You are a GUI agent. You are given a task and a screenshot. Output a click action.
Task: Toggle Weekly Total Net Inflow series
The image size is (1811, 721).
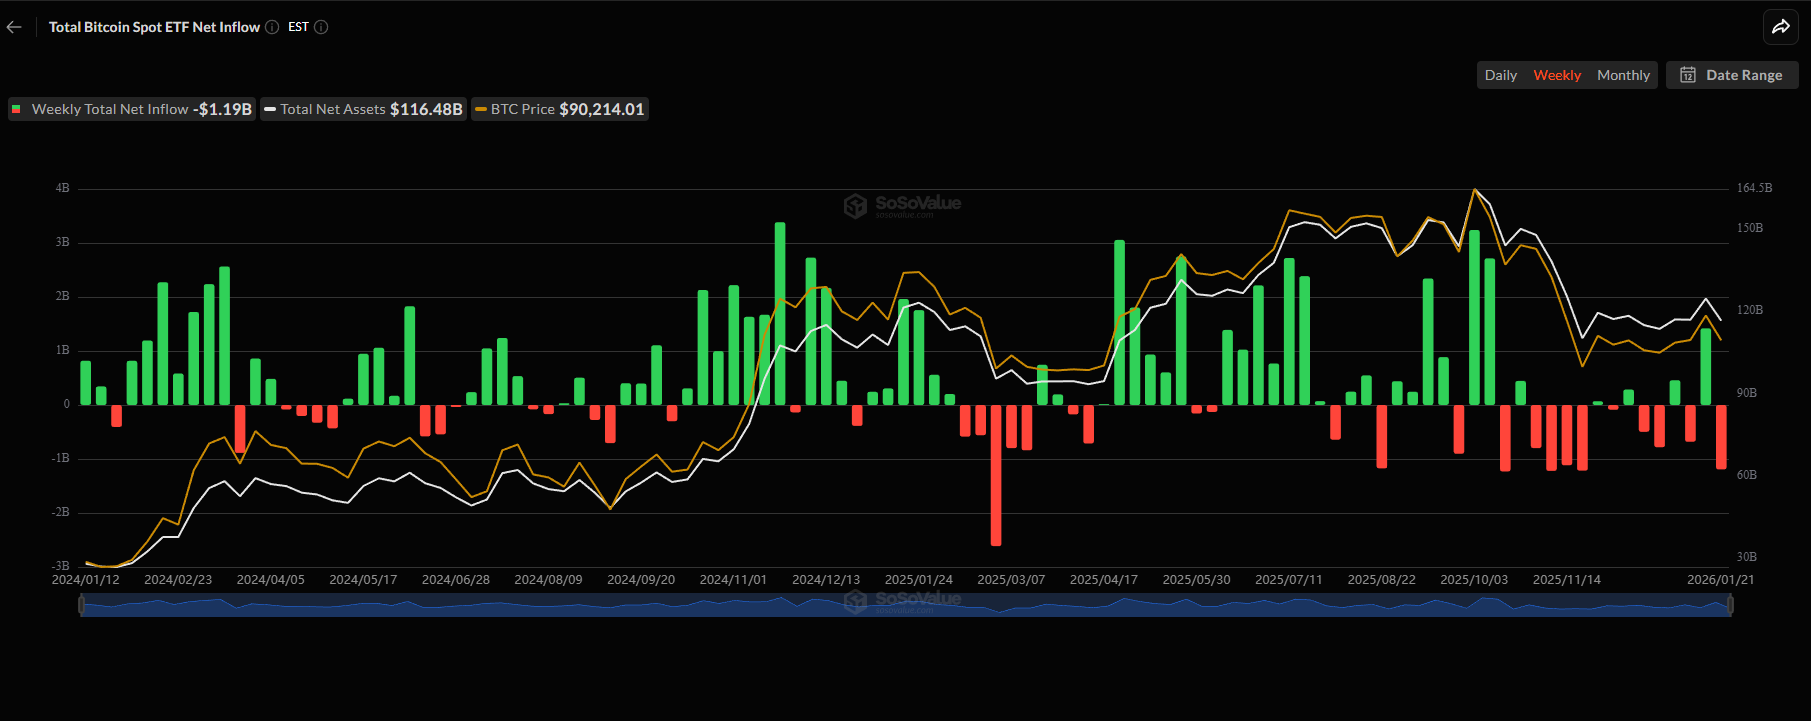pyautogui.click(x=132, y=109)
